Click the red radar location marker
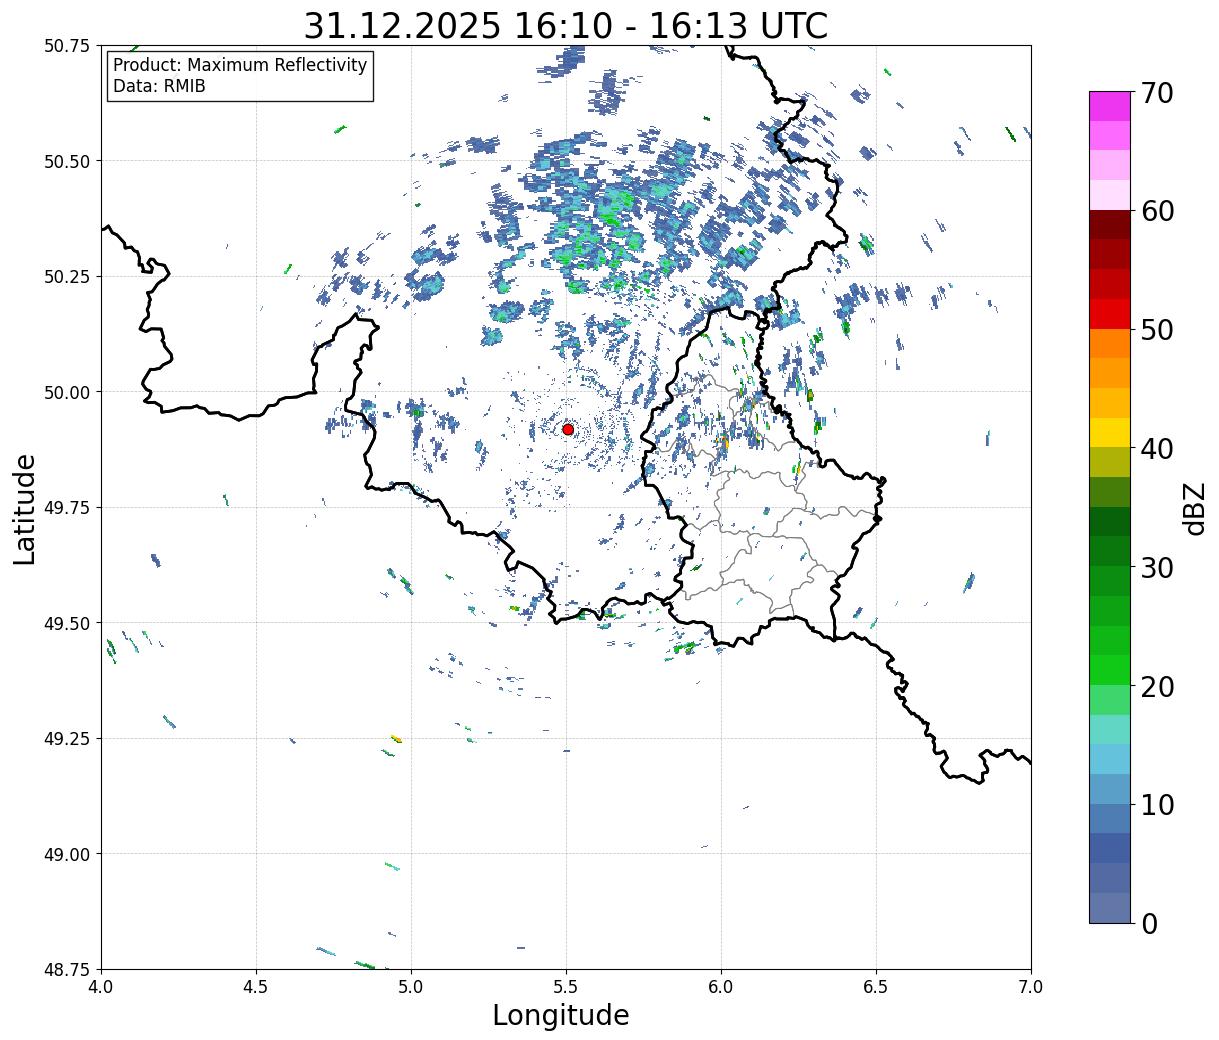 click(x=568, y=429)
